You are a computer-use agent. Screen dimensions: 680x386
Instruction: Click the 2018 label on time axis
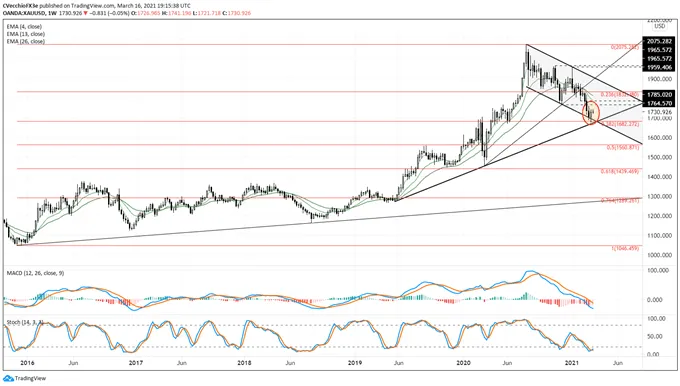tap(245, 363)
